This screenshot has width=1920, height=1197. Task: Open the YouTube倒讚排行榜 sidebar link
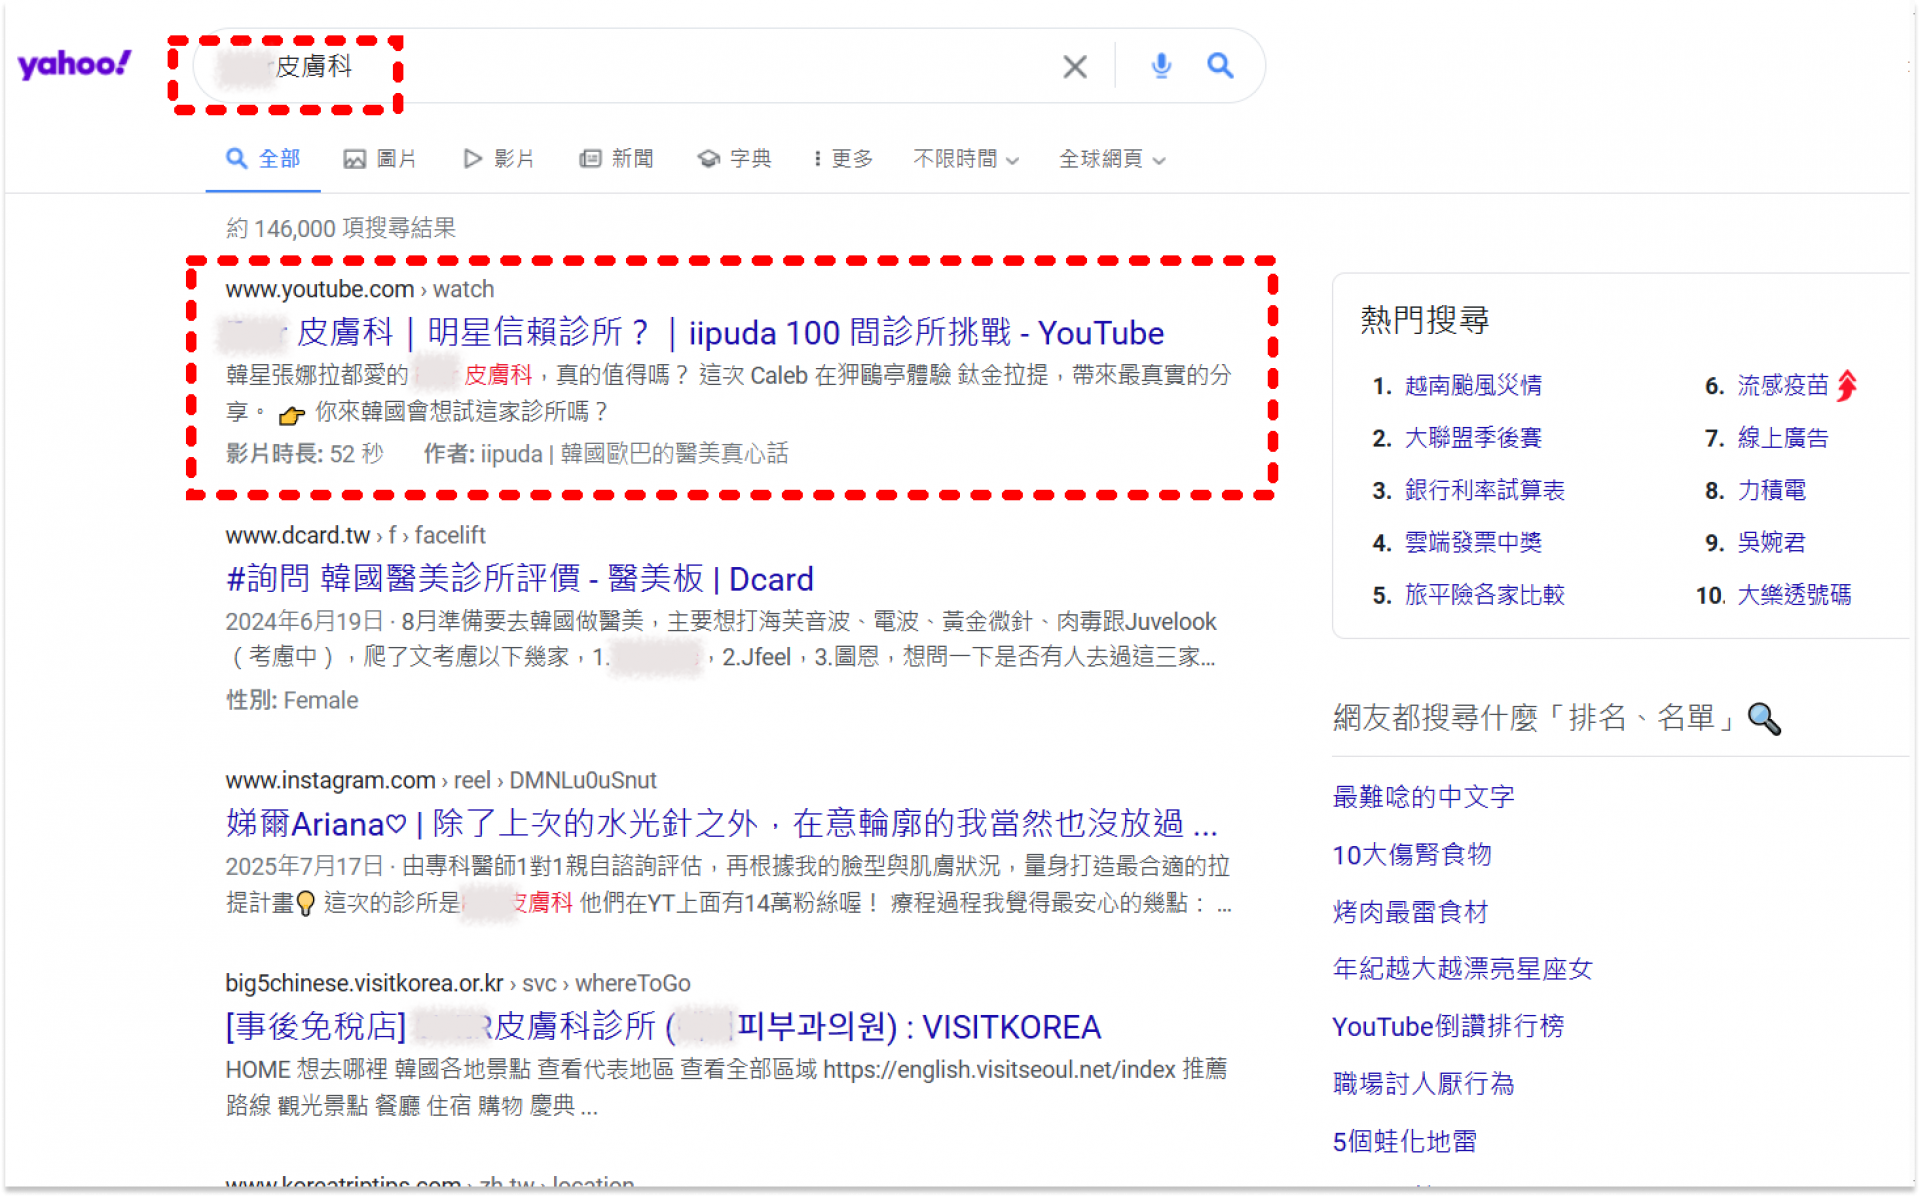pyautogui.click(x=1448, y=1026)
